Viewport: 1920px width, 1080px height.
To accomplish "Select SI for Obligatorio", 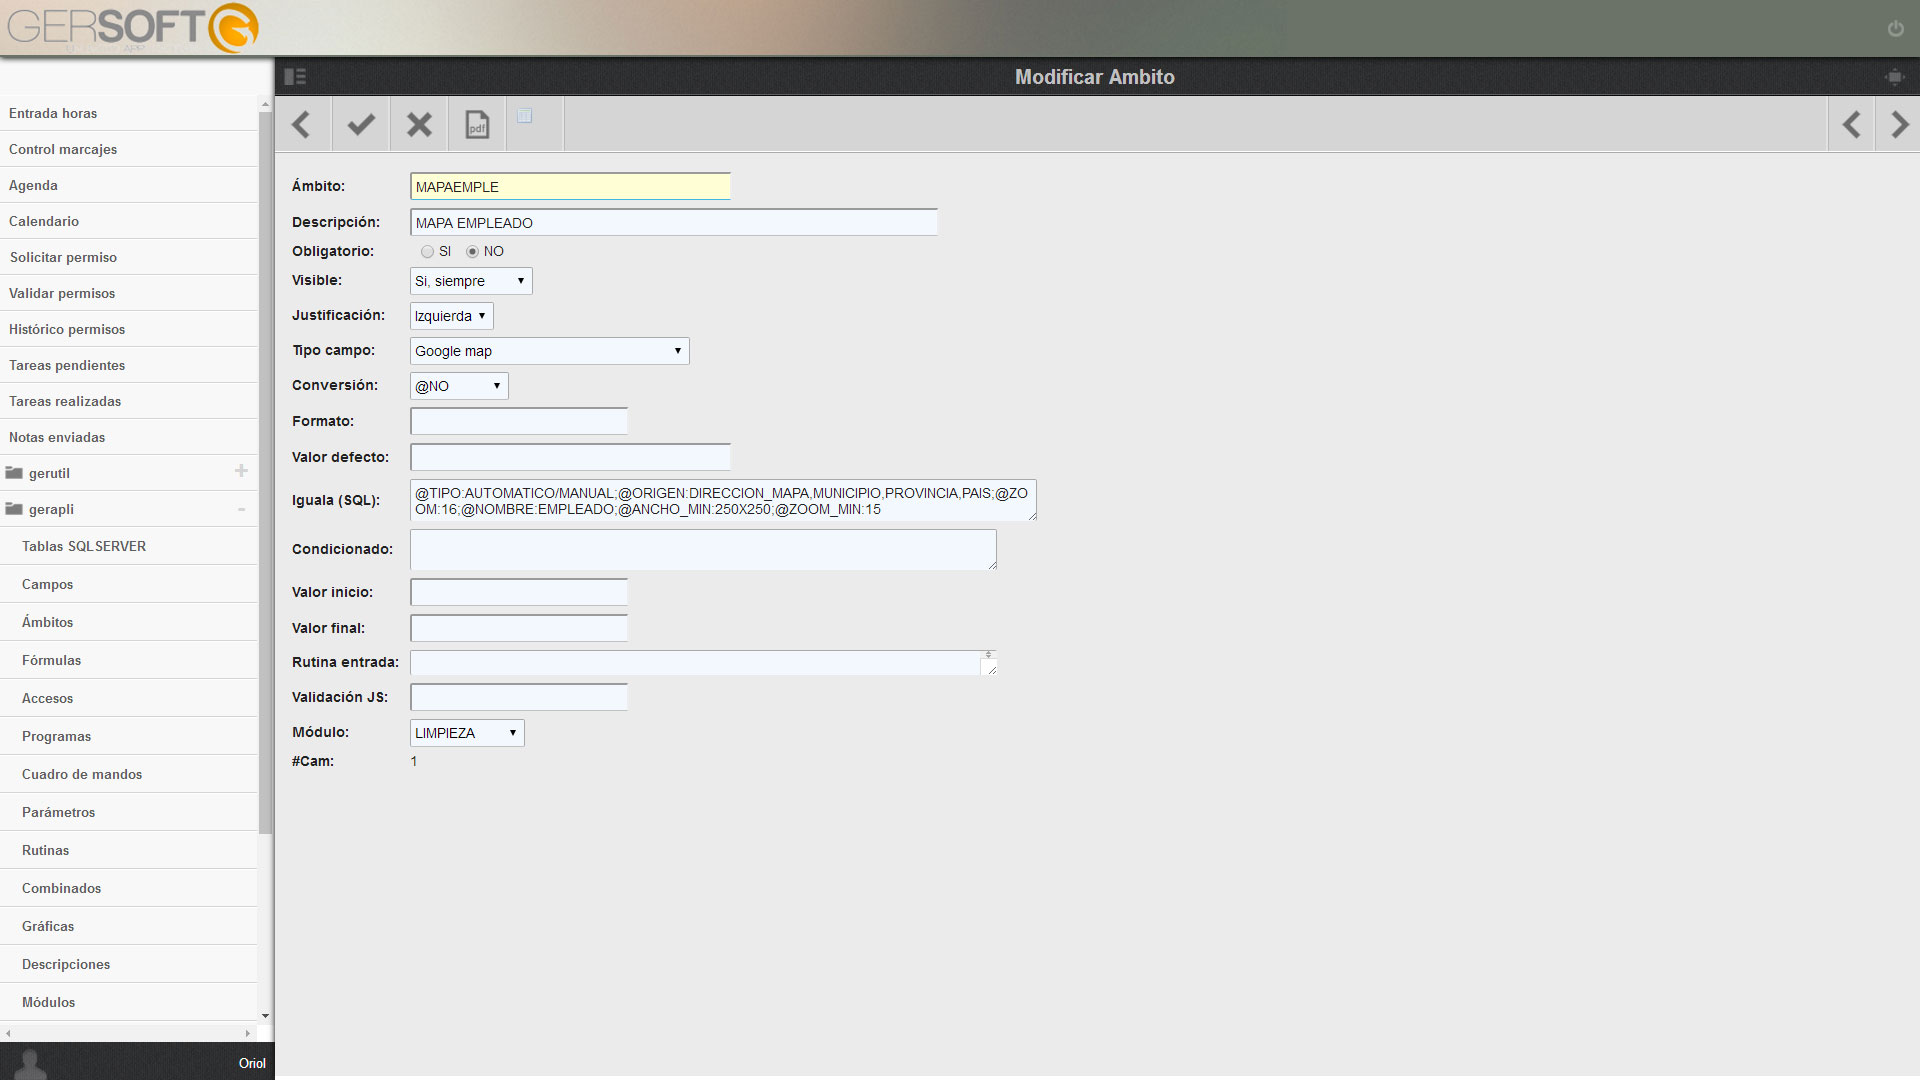I will click(x=428, y=252).
